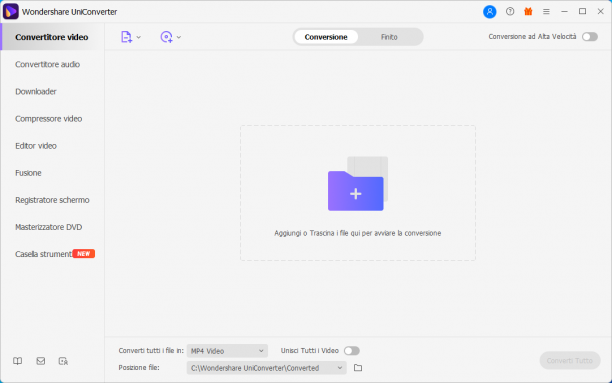Switch to the Finito tab
The image size is (612, 383).
point(389,37)
